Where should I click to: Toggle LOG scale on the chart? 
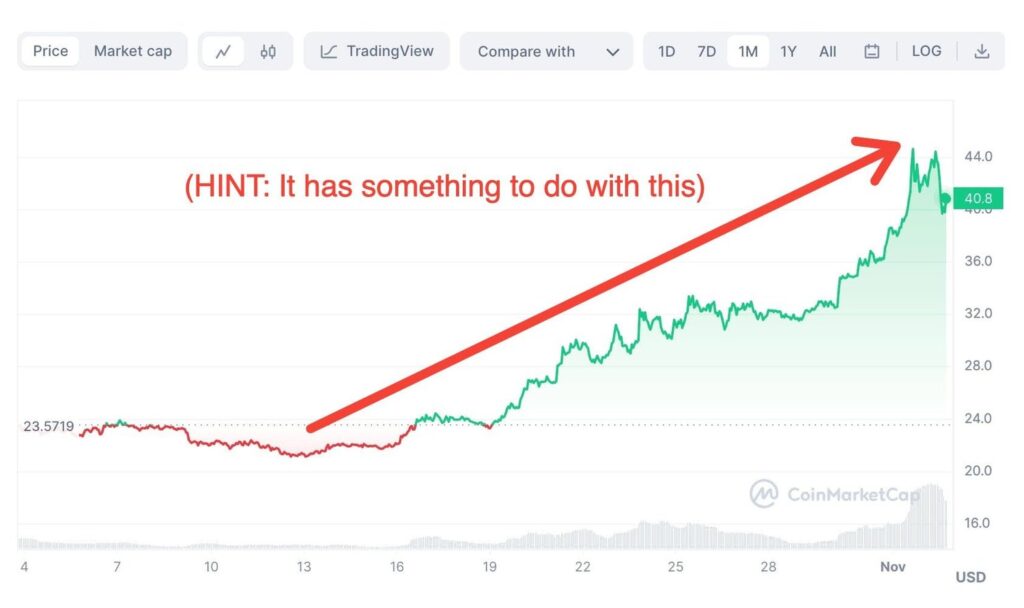(x=926, y=51)
